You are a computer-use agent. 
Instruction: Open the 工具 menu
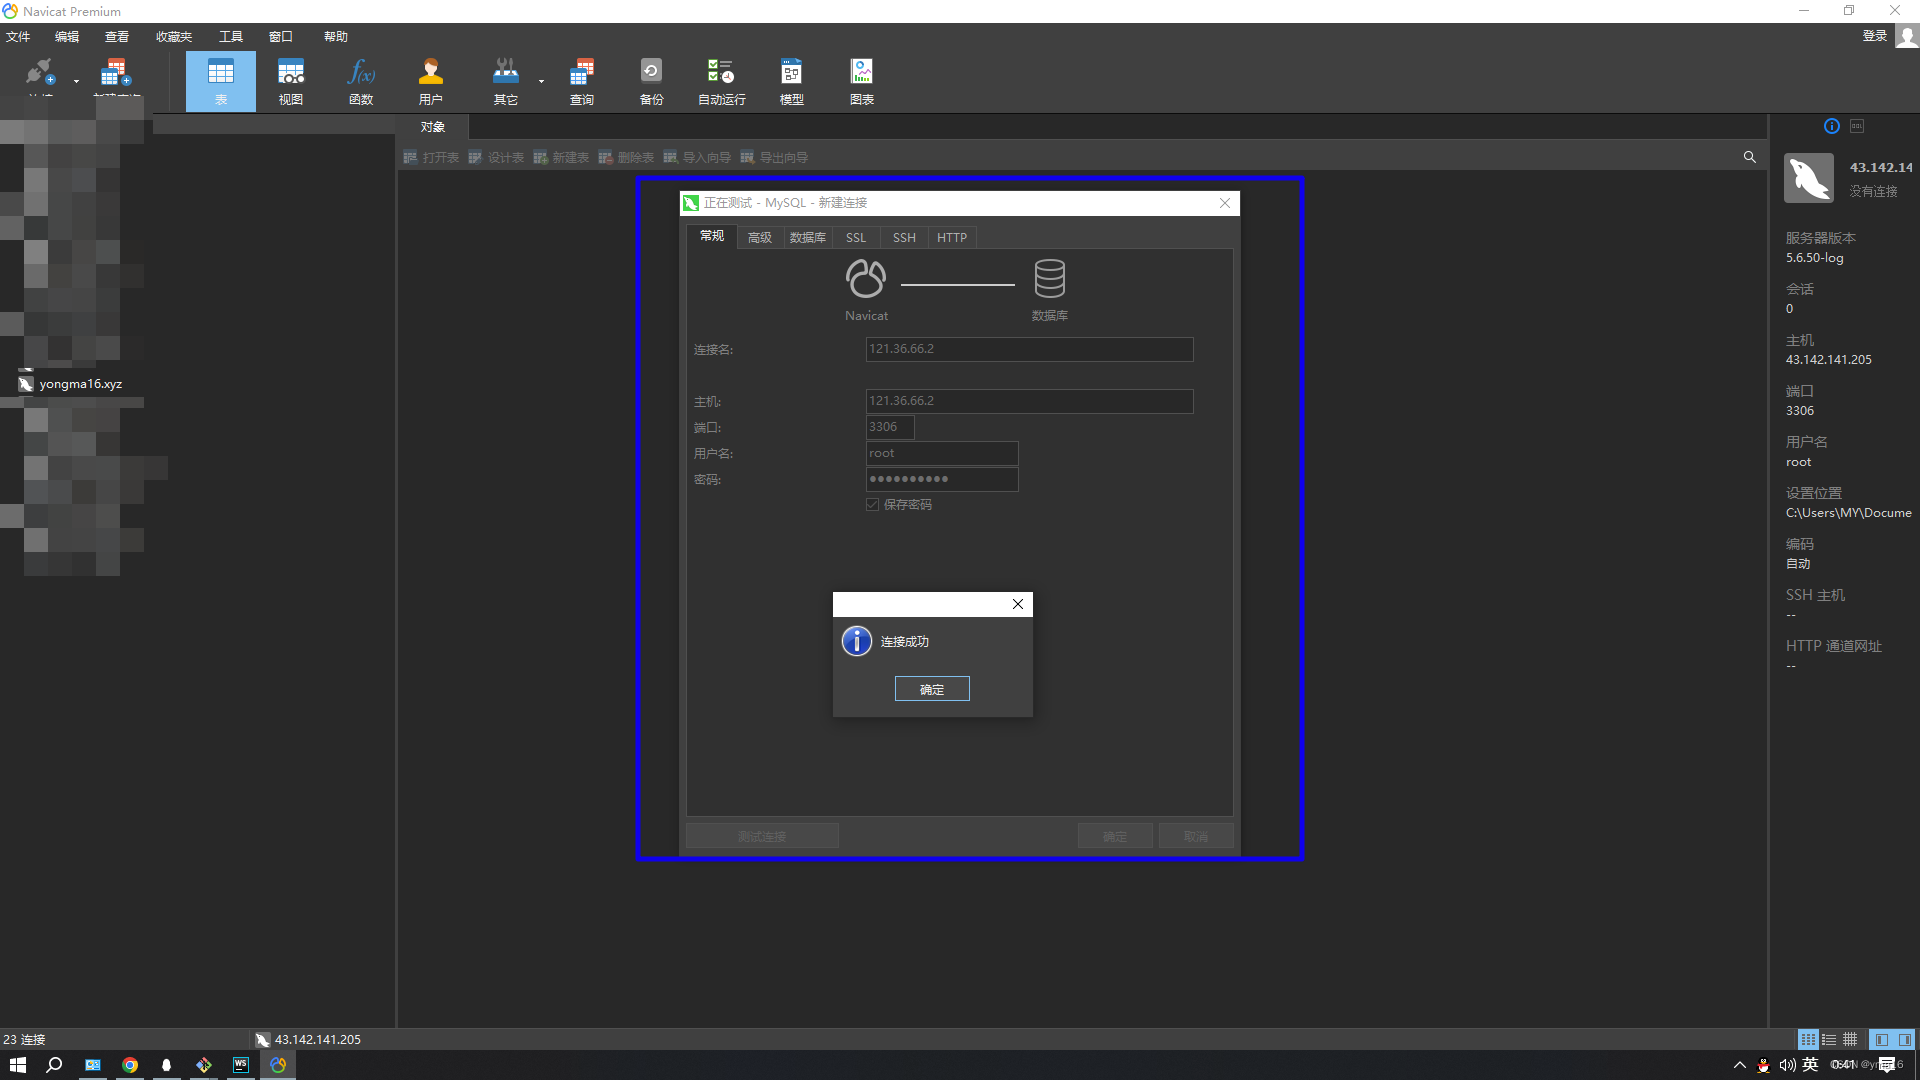tap(231, 37)
